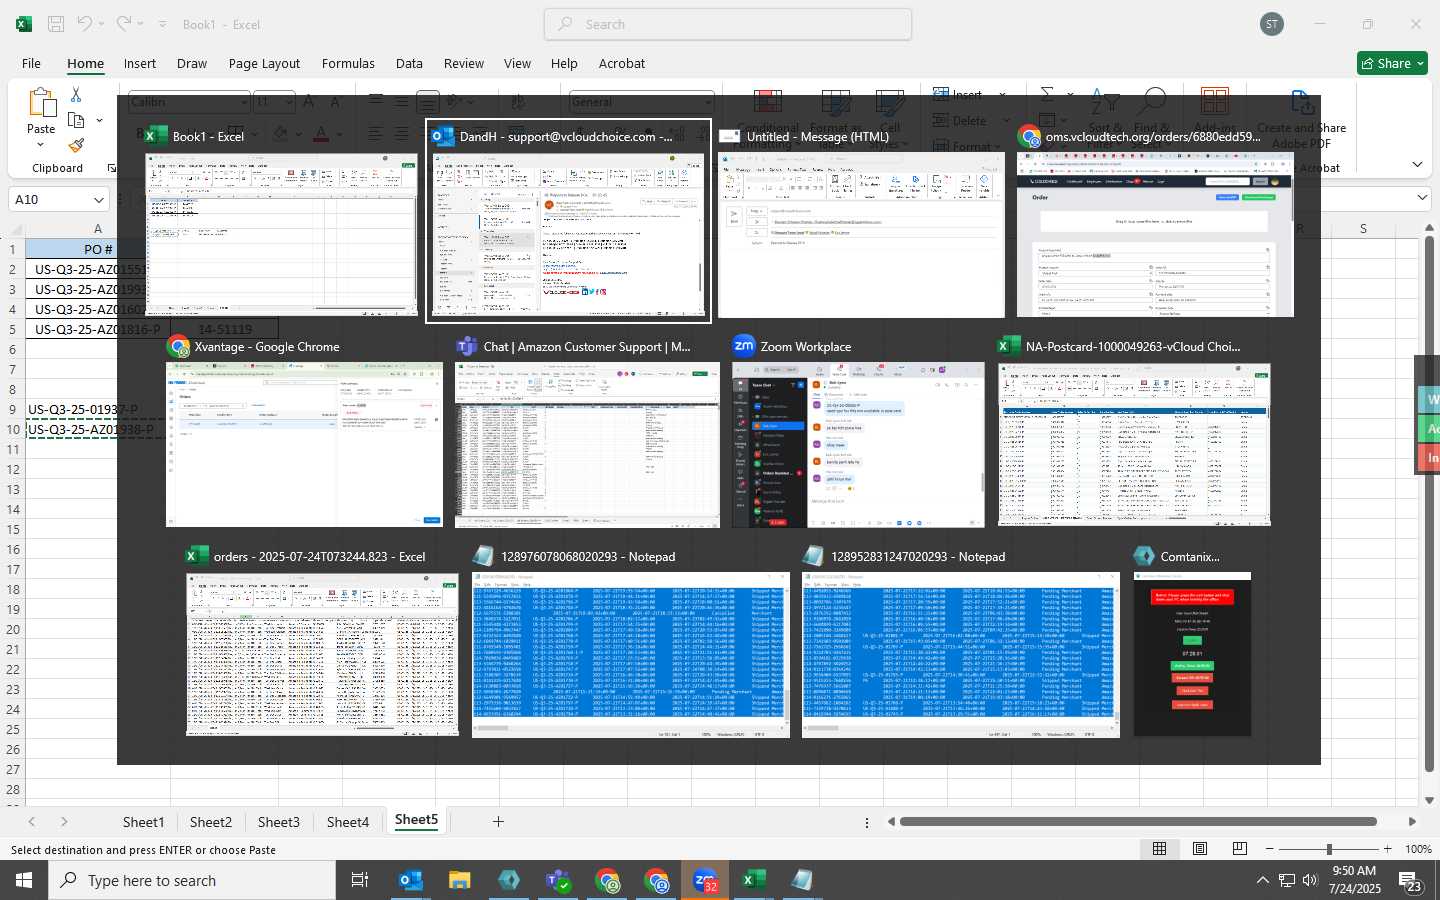The height and width of the screenshot is (900, 1440).
Task: Open the ST account avatar
Action: [1272, 24]
